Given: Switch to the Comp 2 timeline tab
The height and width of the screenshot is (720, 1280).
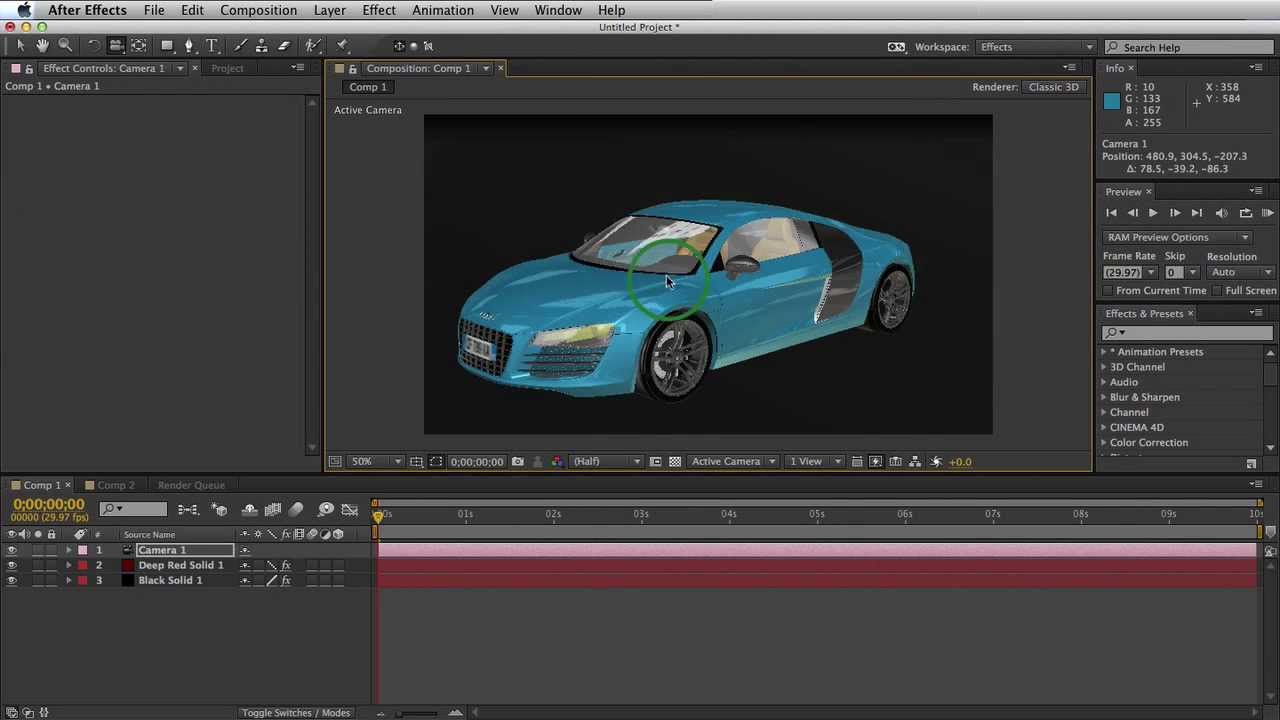Looking at the screenshot, I should tap(115, 485).
